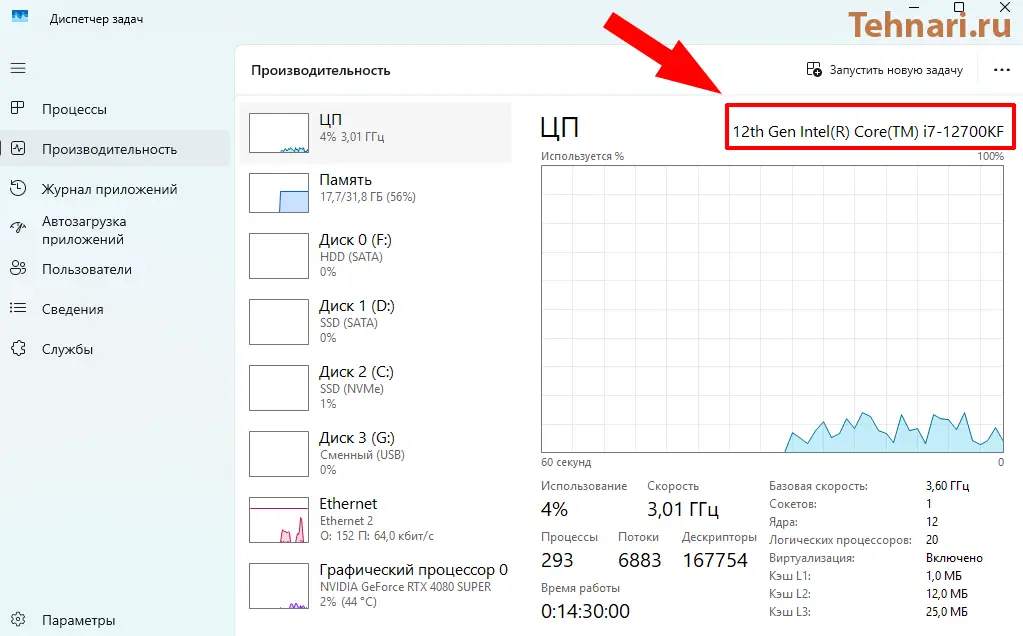1023x636 pixels.
Task: Click the run new task icon
Action: click(814, 69)
